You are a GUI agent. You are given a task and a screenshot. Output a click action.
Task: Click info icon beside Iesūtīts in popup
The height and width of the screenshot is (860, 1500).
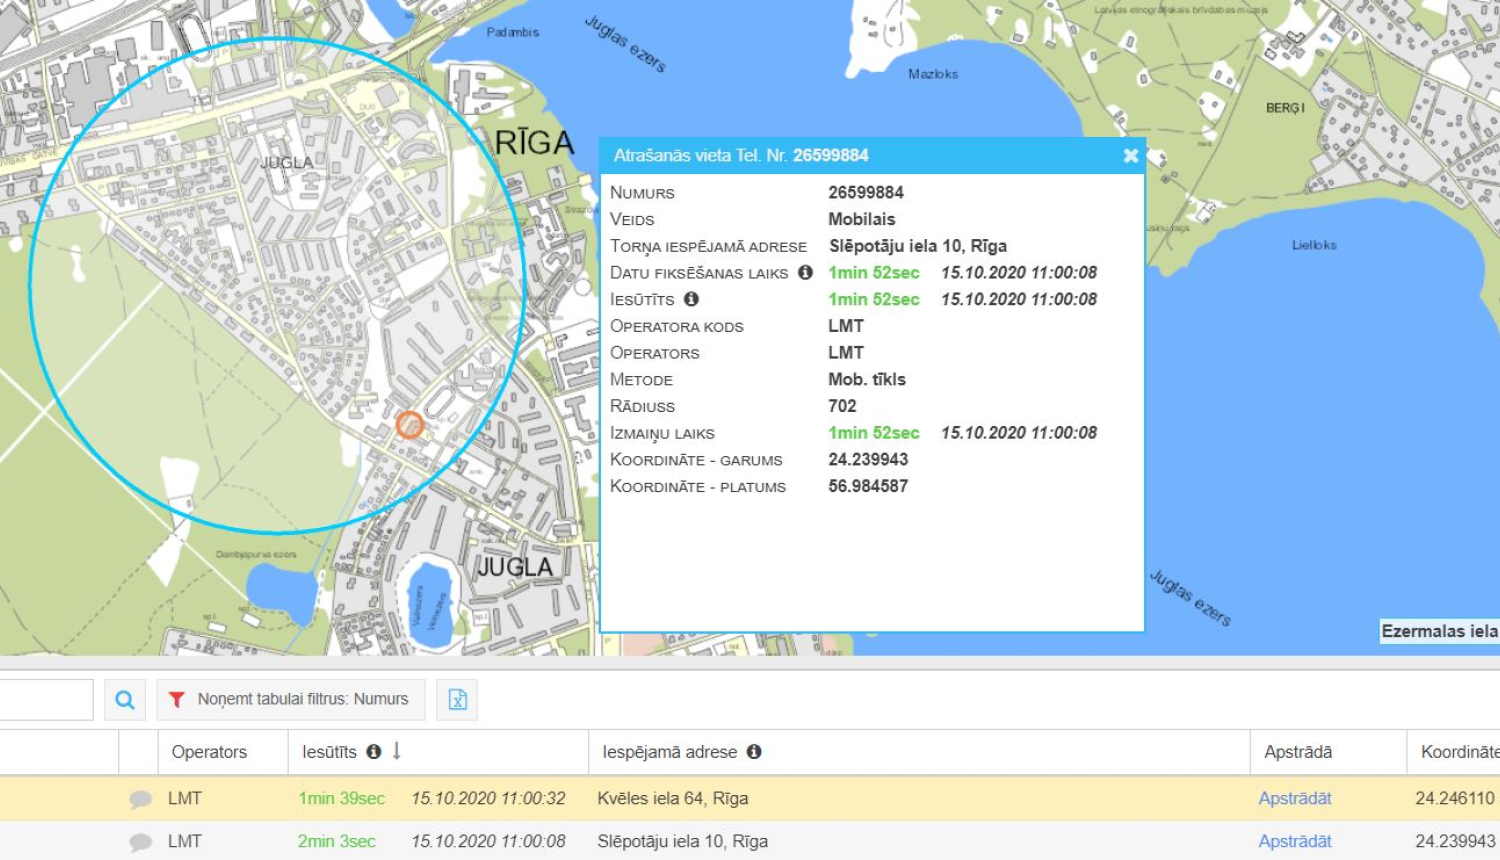pyautogui.click(x=691, y=299)
